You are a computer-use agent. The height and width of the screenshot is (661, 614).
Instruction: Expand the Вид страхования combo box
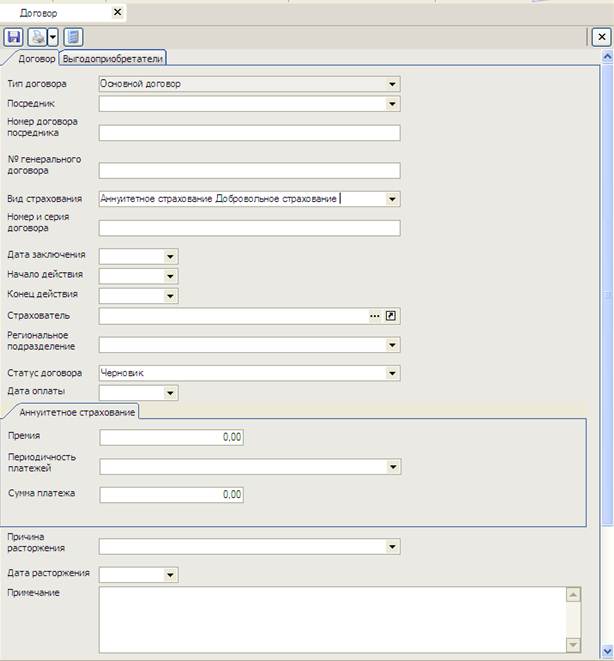point(393,199)
